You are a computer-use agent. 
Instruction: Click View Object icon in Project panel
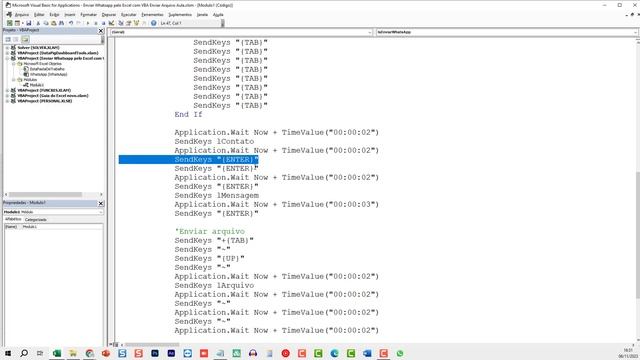[16, 39]
